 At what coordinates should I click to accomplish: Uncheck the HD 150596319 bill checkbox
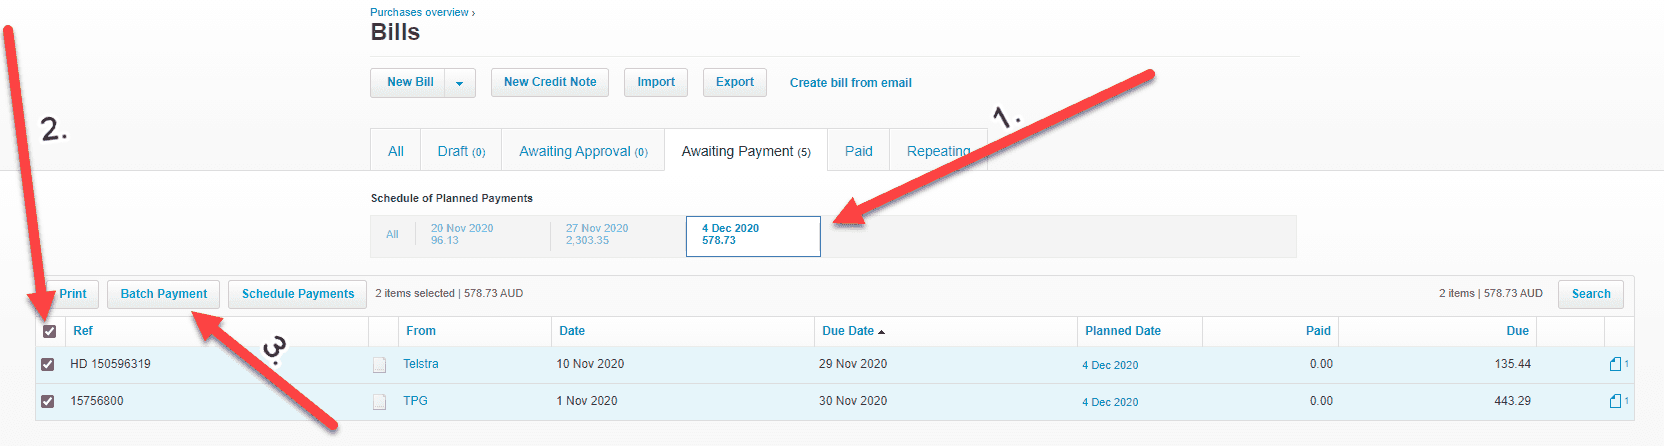coord(47,364)
